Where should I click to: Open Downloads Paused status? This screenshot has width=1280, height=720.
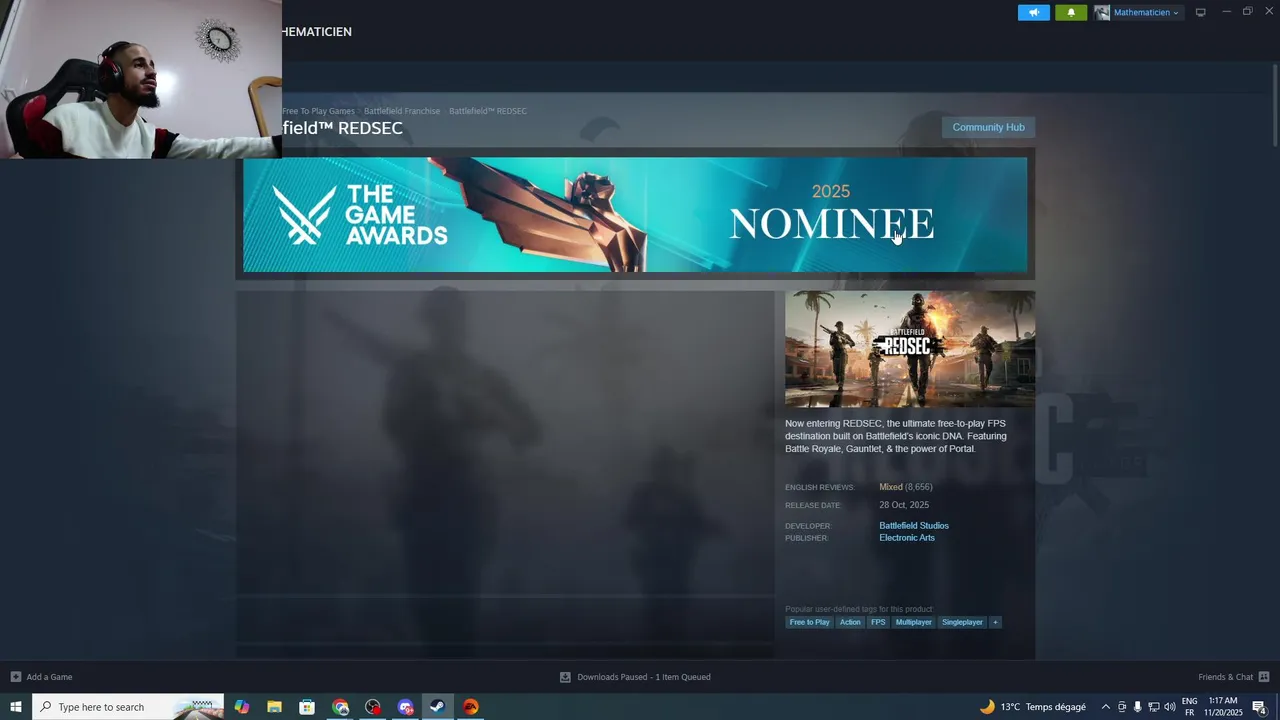(x=644, y=677)
